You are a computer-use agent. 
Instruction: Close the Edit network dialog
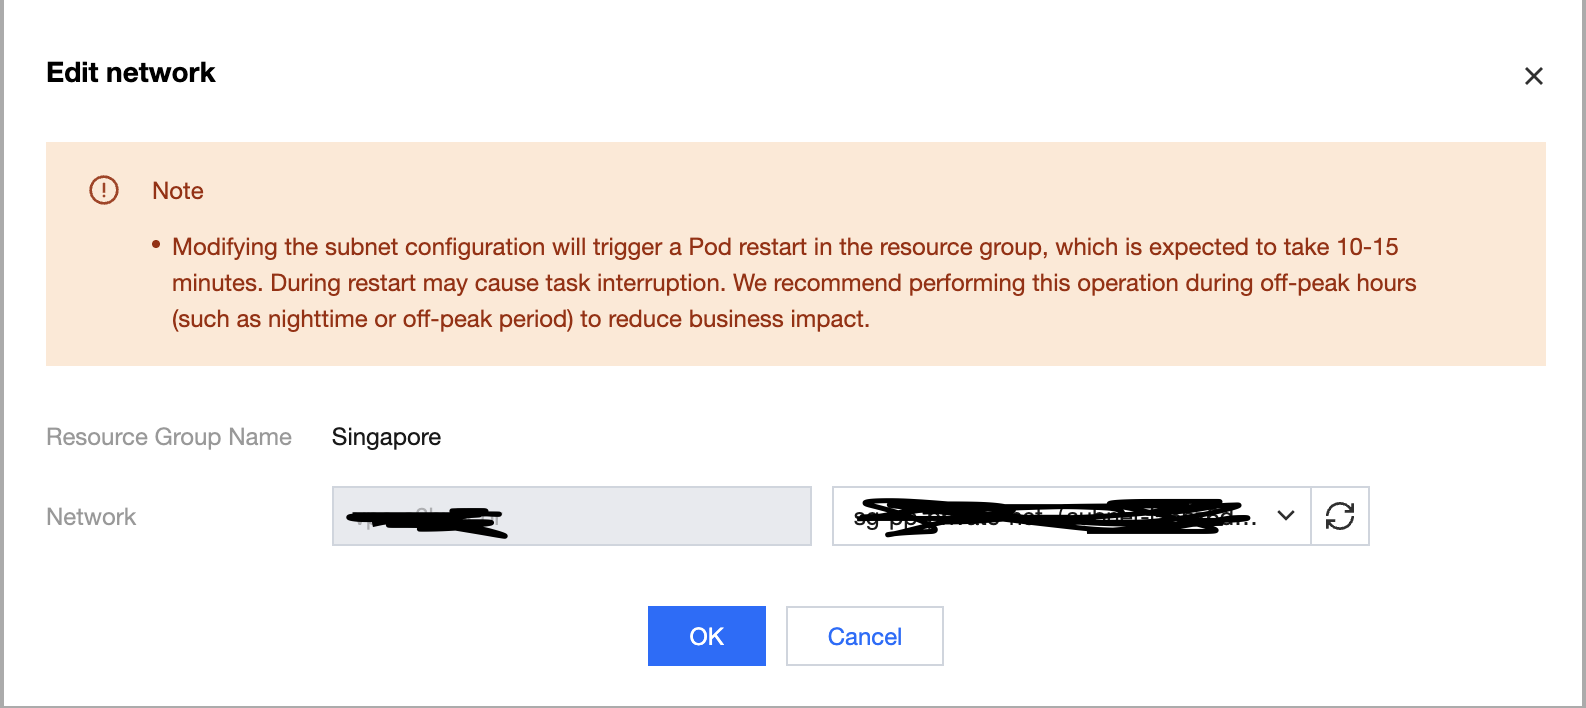tap(1533, 76)
